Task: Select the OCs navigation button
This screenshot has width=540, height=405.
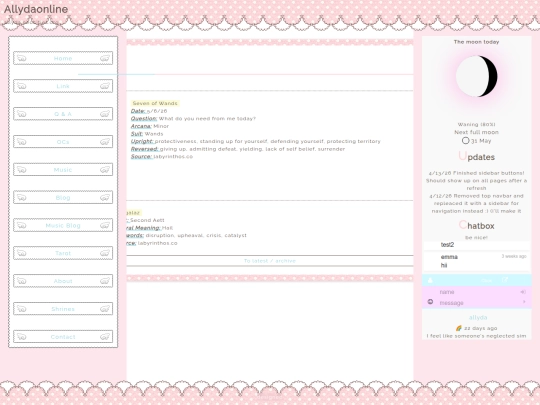Action: pyautogui.click(x=63, y=142)
